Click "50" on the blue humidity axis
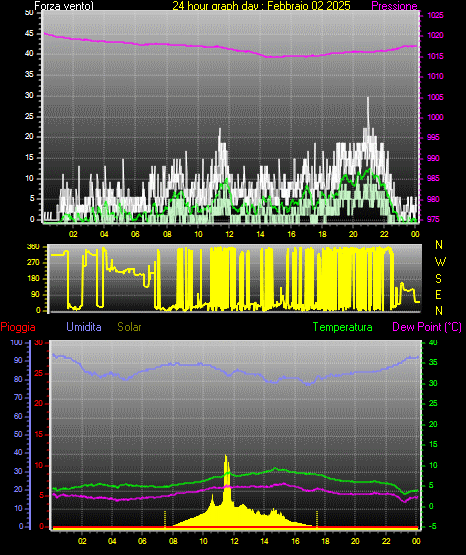 click(18, 434)
